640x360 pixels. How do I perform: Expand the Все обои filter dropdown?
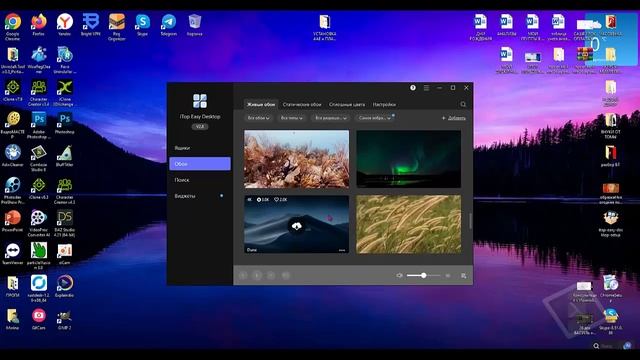coord(259,118)
